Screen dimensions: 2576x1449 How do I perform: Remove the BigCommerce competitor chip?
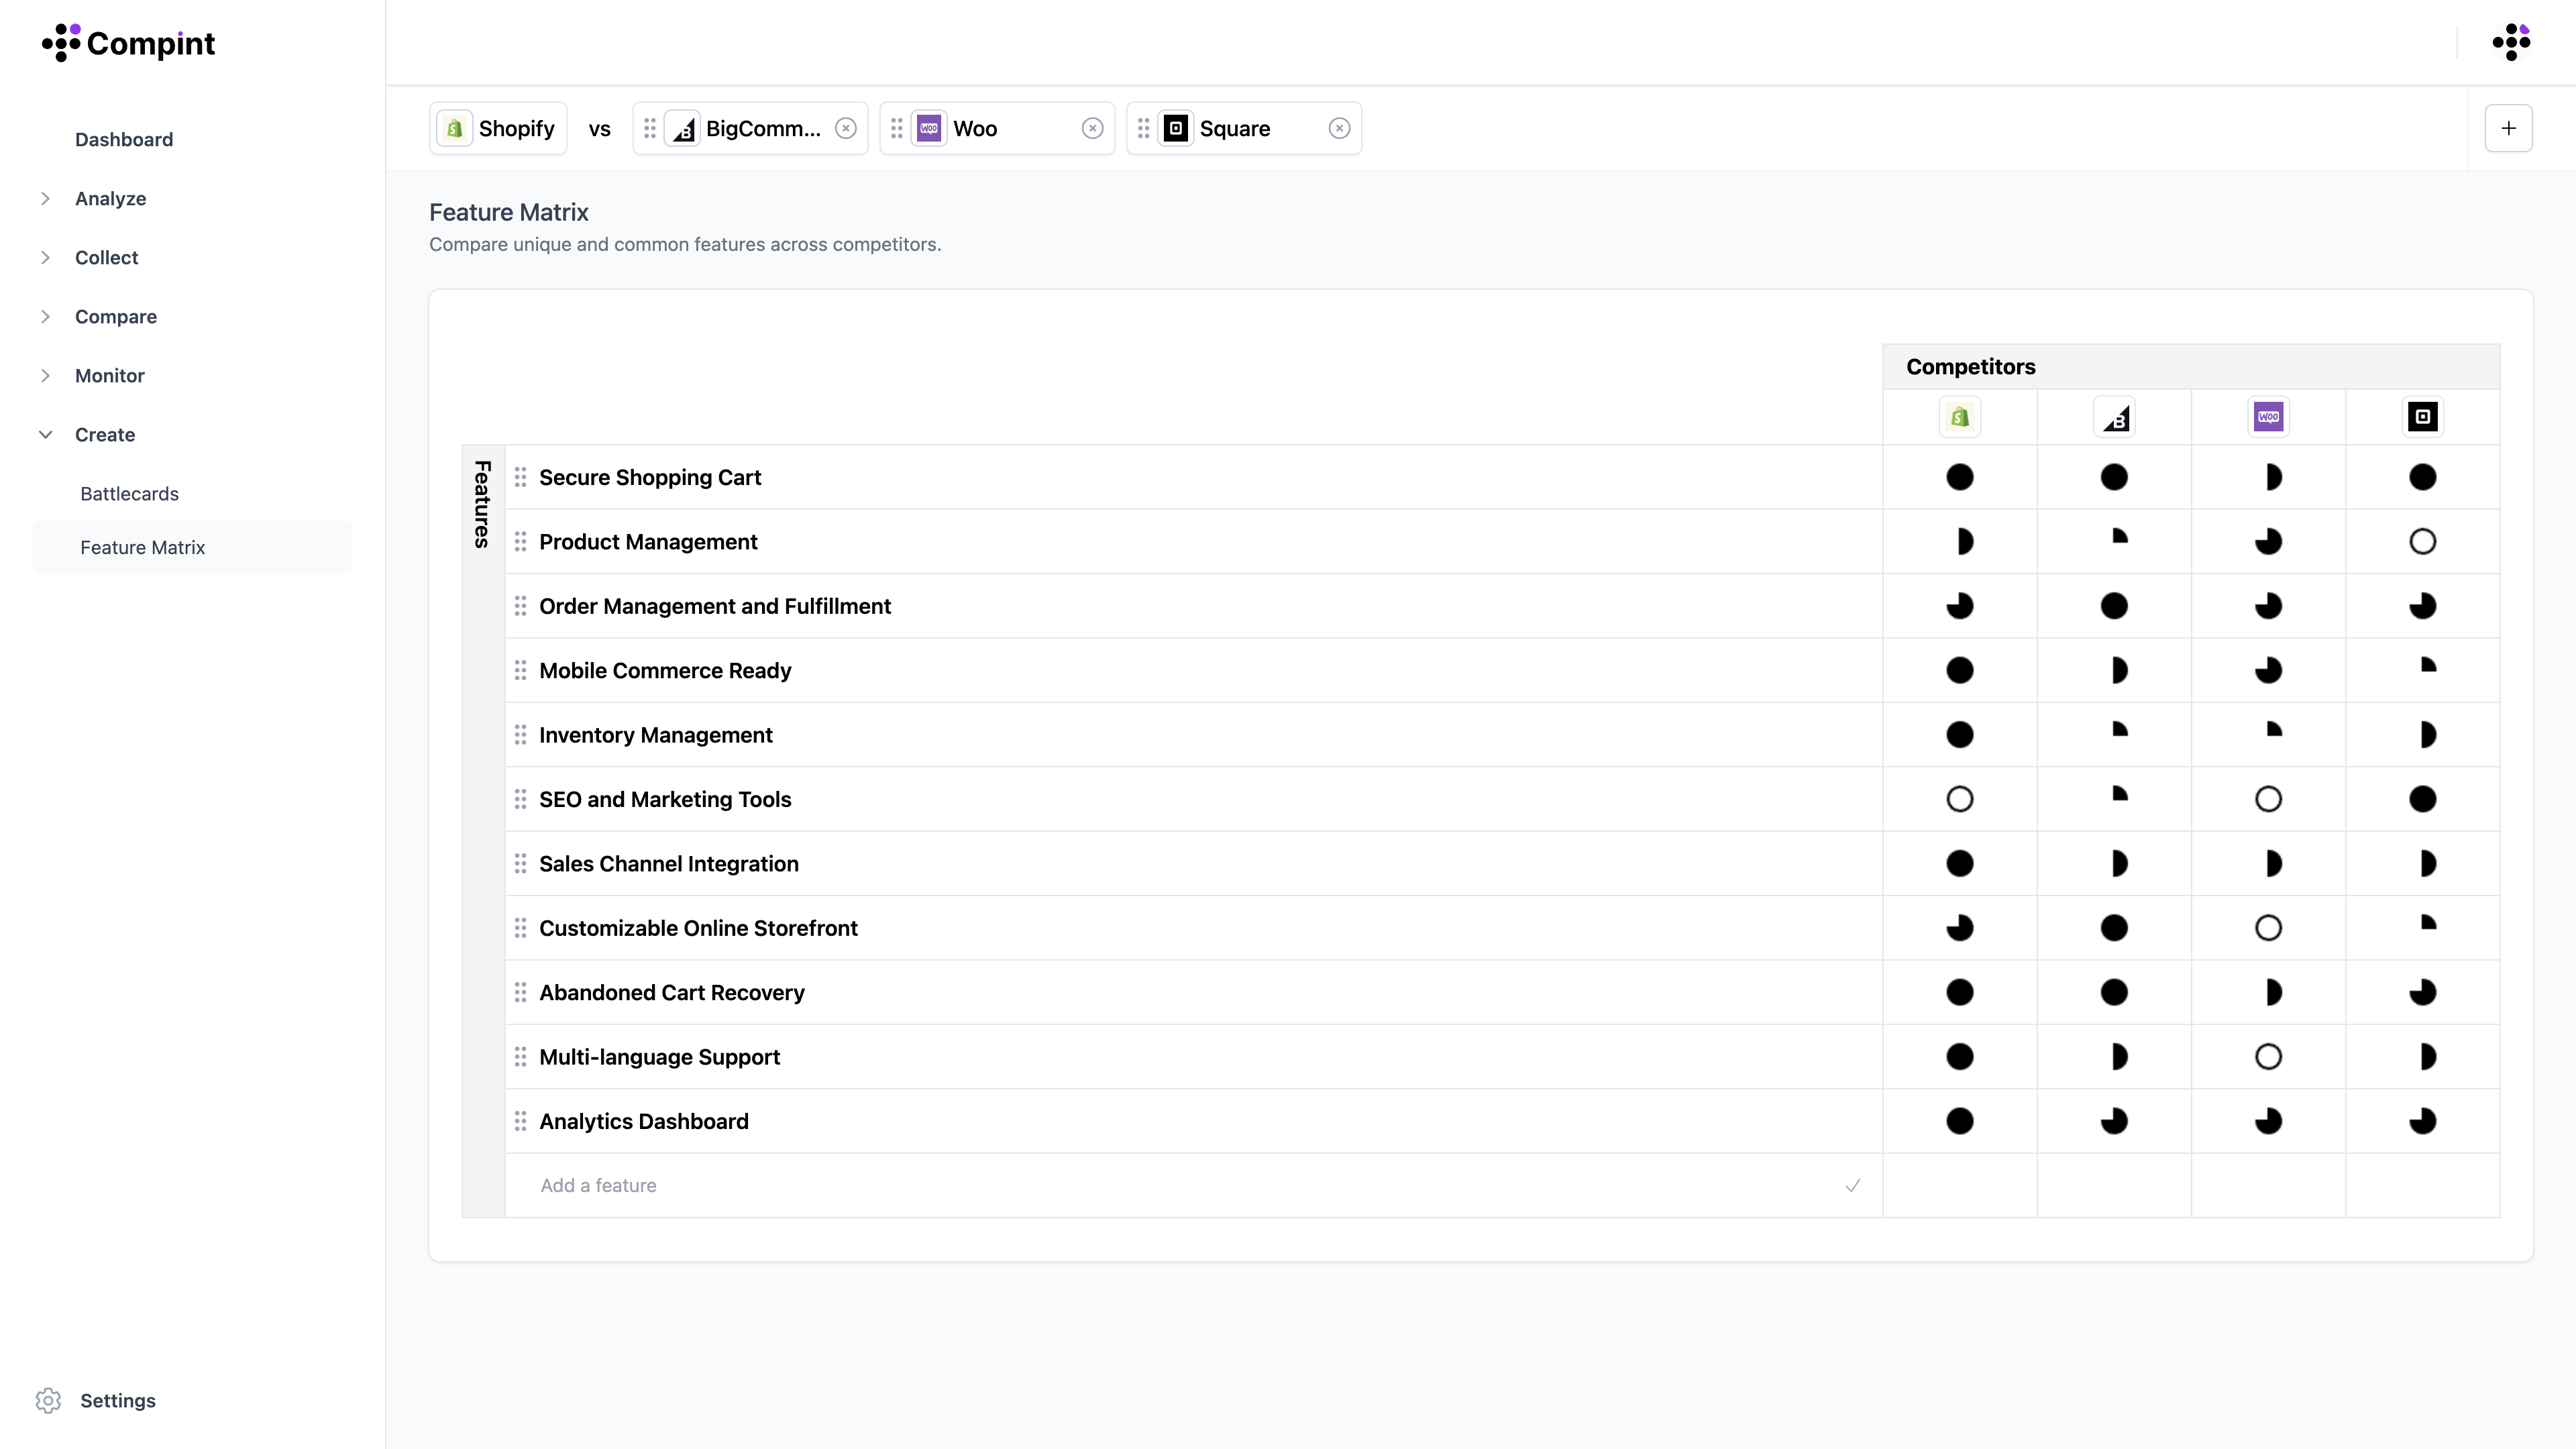coord(846,128)
